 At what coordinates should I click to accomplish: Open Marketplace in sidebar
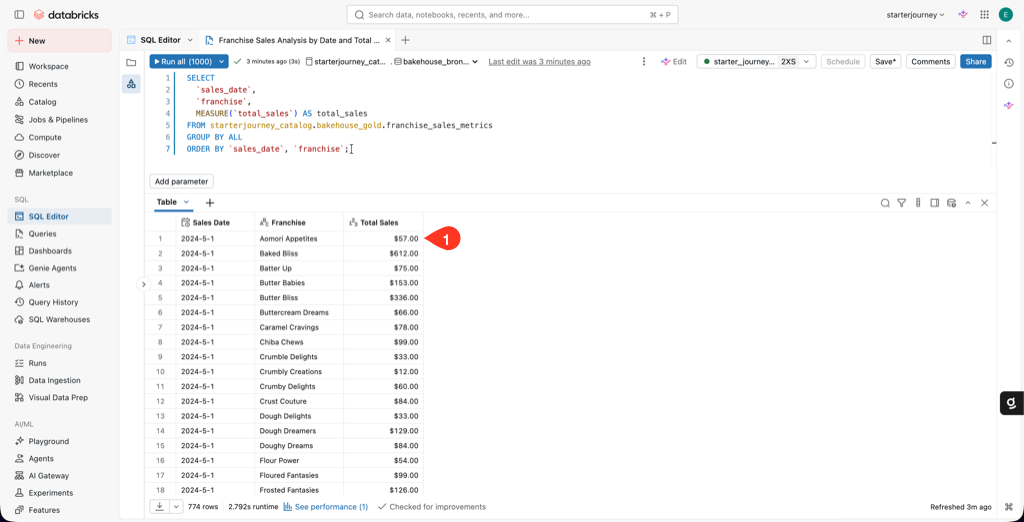point(59,173)
